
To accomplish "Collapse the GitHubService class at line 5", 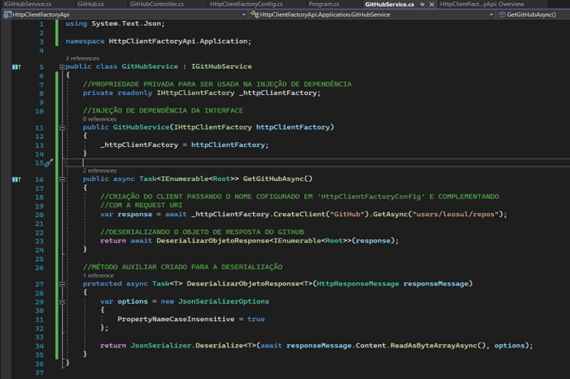I will point(62,67).
